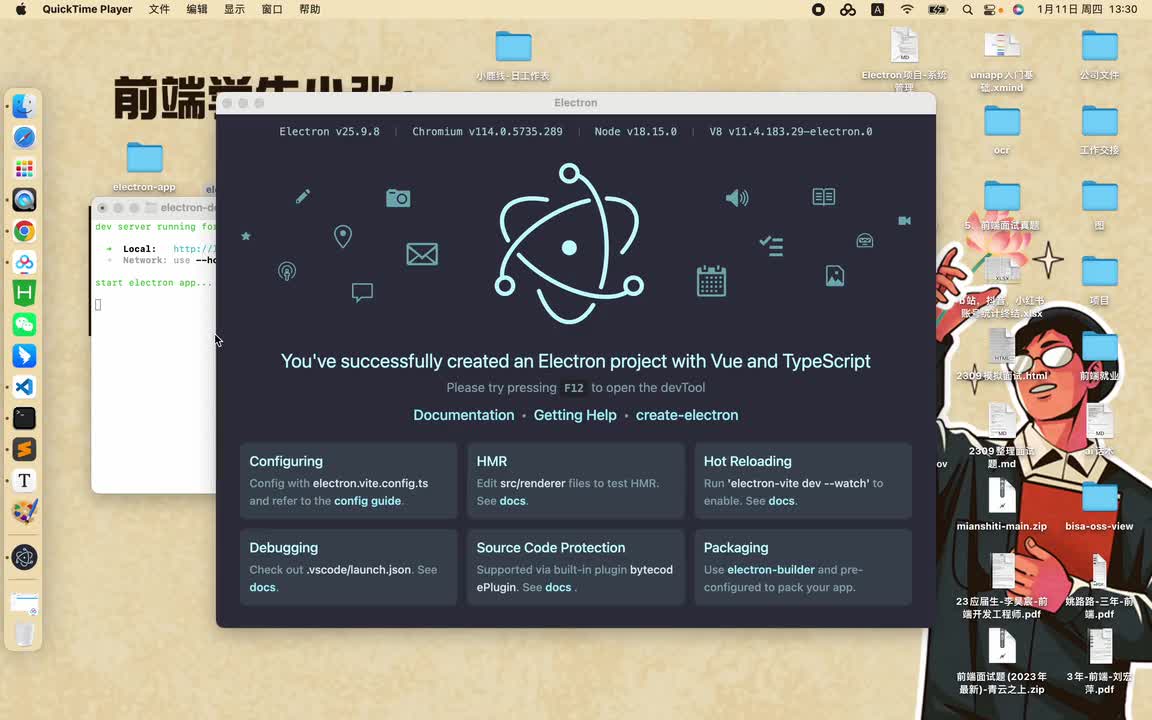The height and width of the screenshot is (720, 1152).
Task: Check battery status in menu bar
Action: point(937,10)
